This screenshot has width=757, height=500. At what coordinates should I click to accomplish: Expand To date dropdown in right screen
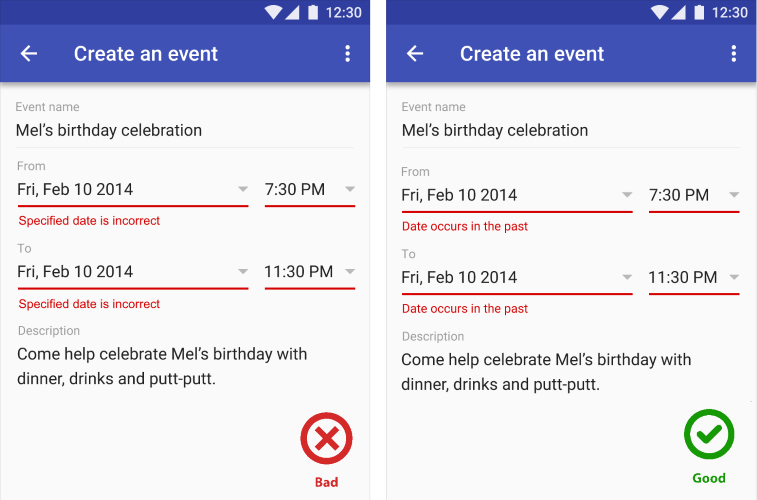coord(627,277)
